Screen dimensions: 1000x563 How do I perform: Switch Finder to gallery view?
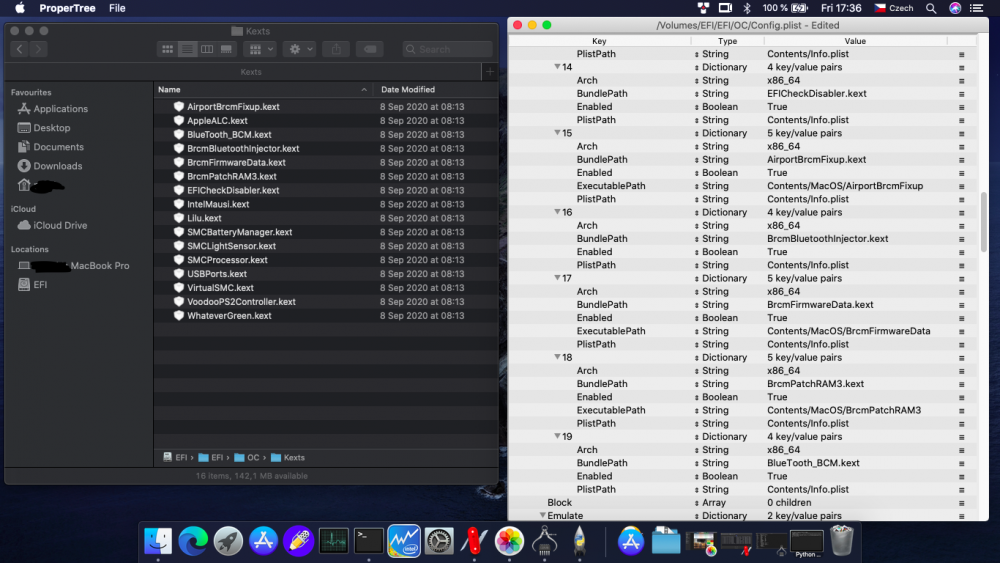tap(226, 49)
